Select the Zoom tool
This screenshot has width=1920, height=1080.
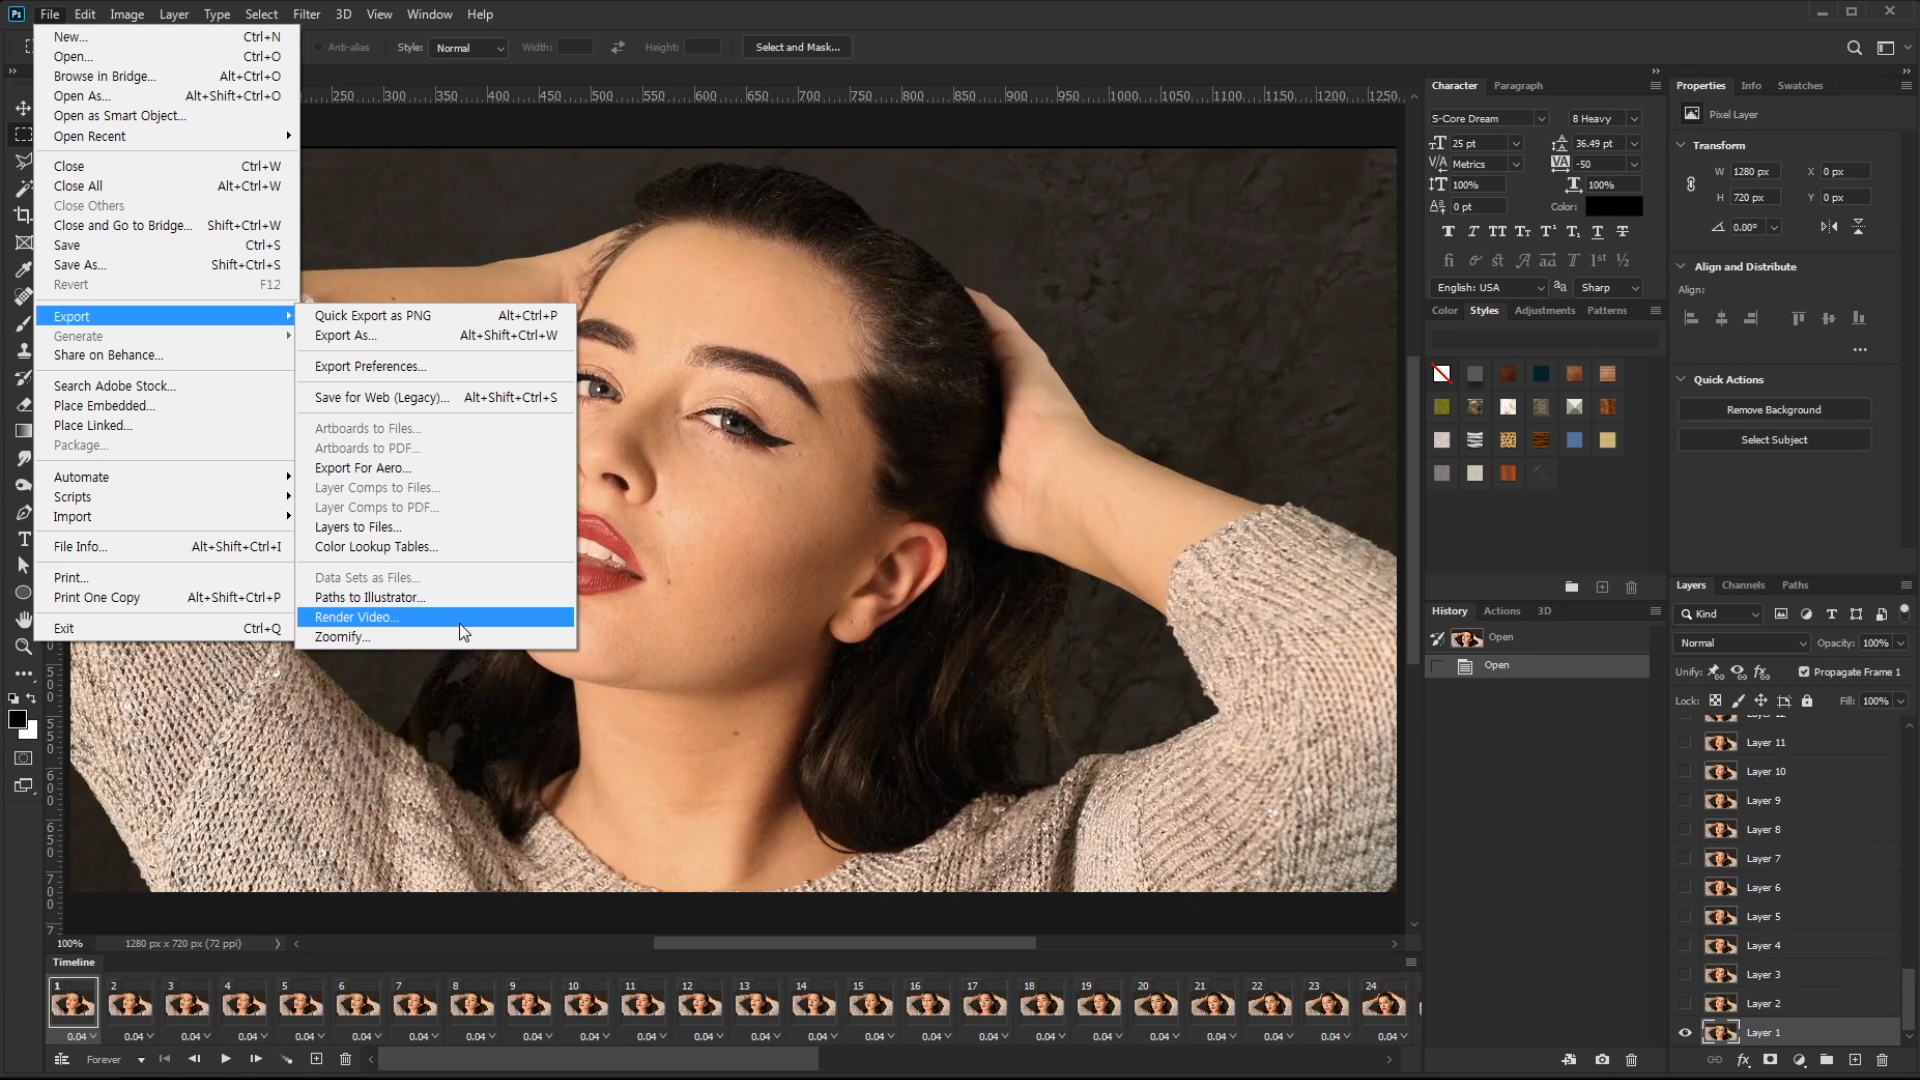coord(23,647)
